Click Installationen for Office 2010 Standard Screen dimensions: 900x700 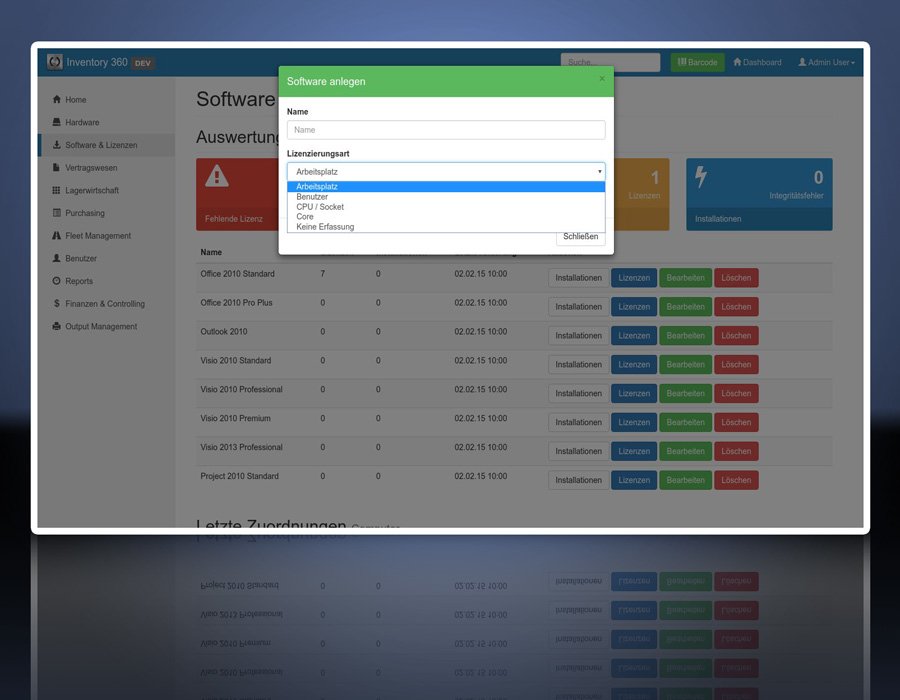(579, 278)
